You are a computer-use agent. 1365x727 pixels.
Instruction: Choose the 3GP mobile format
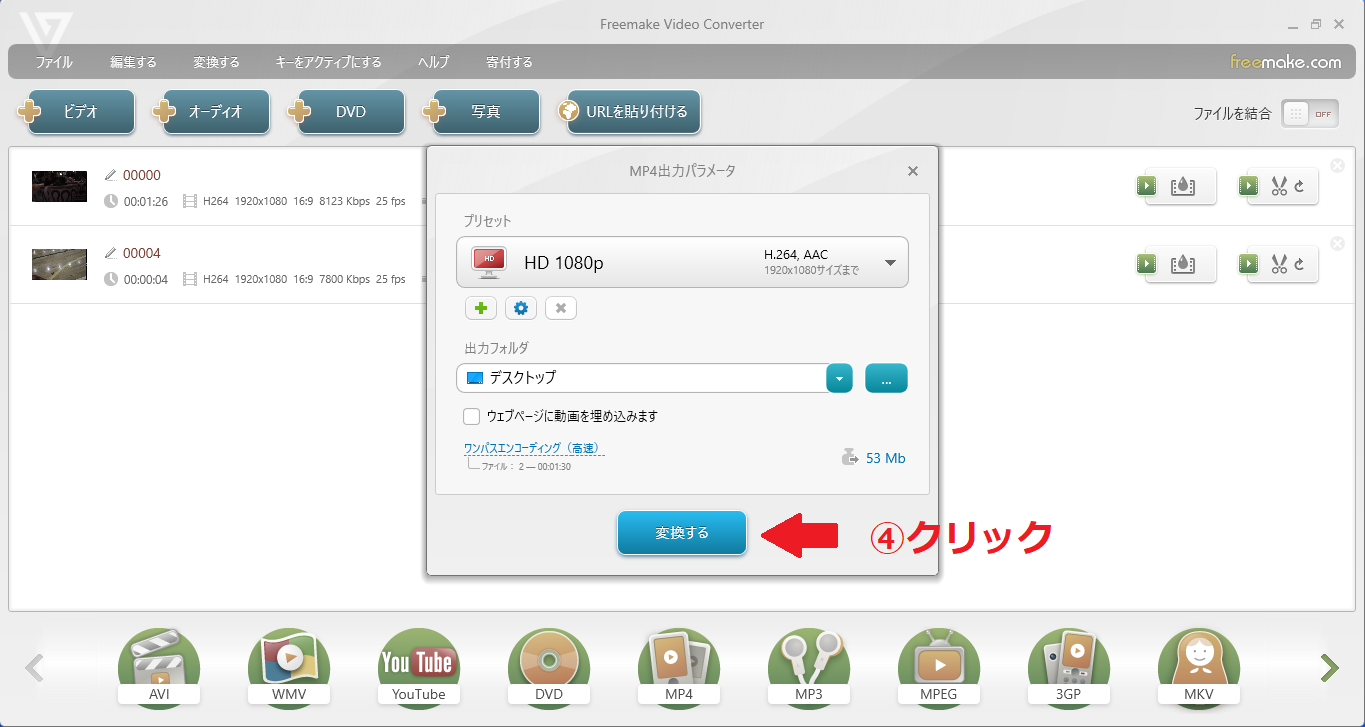tap(1069, 667)
